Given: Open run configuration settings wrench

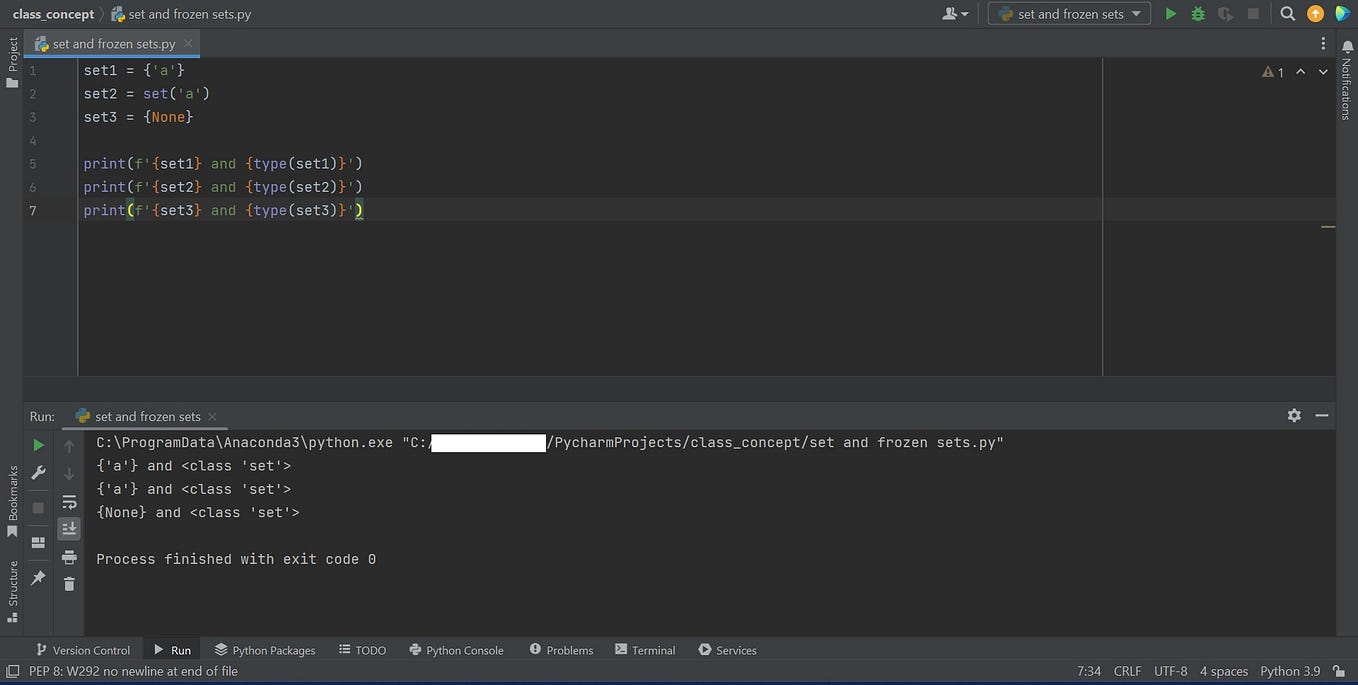Looking at the screenshot, I should (x=38, y=472).
